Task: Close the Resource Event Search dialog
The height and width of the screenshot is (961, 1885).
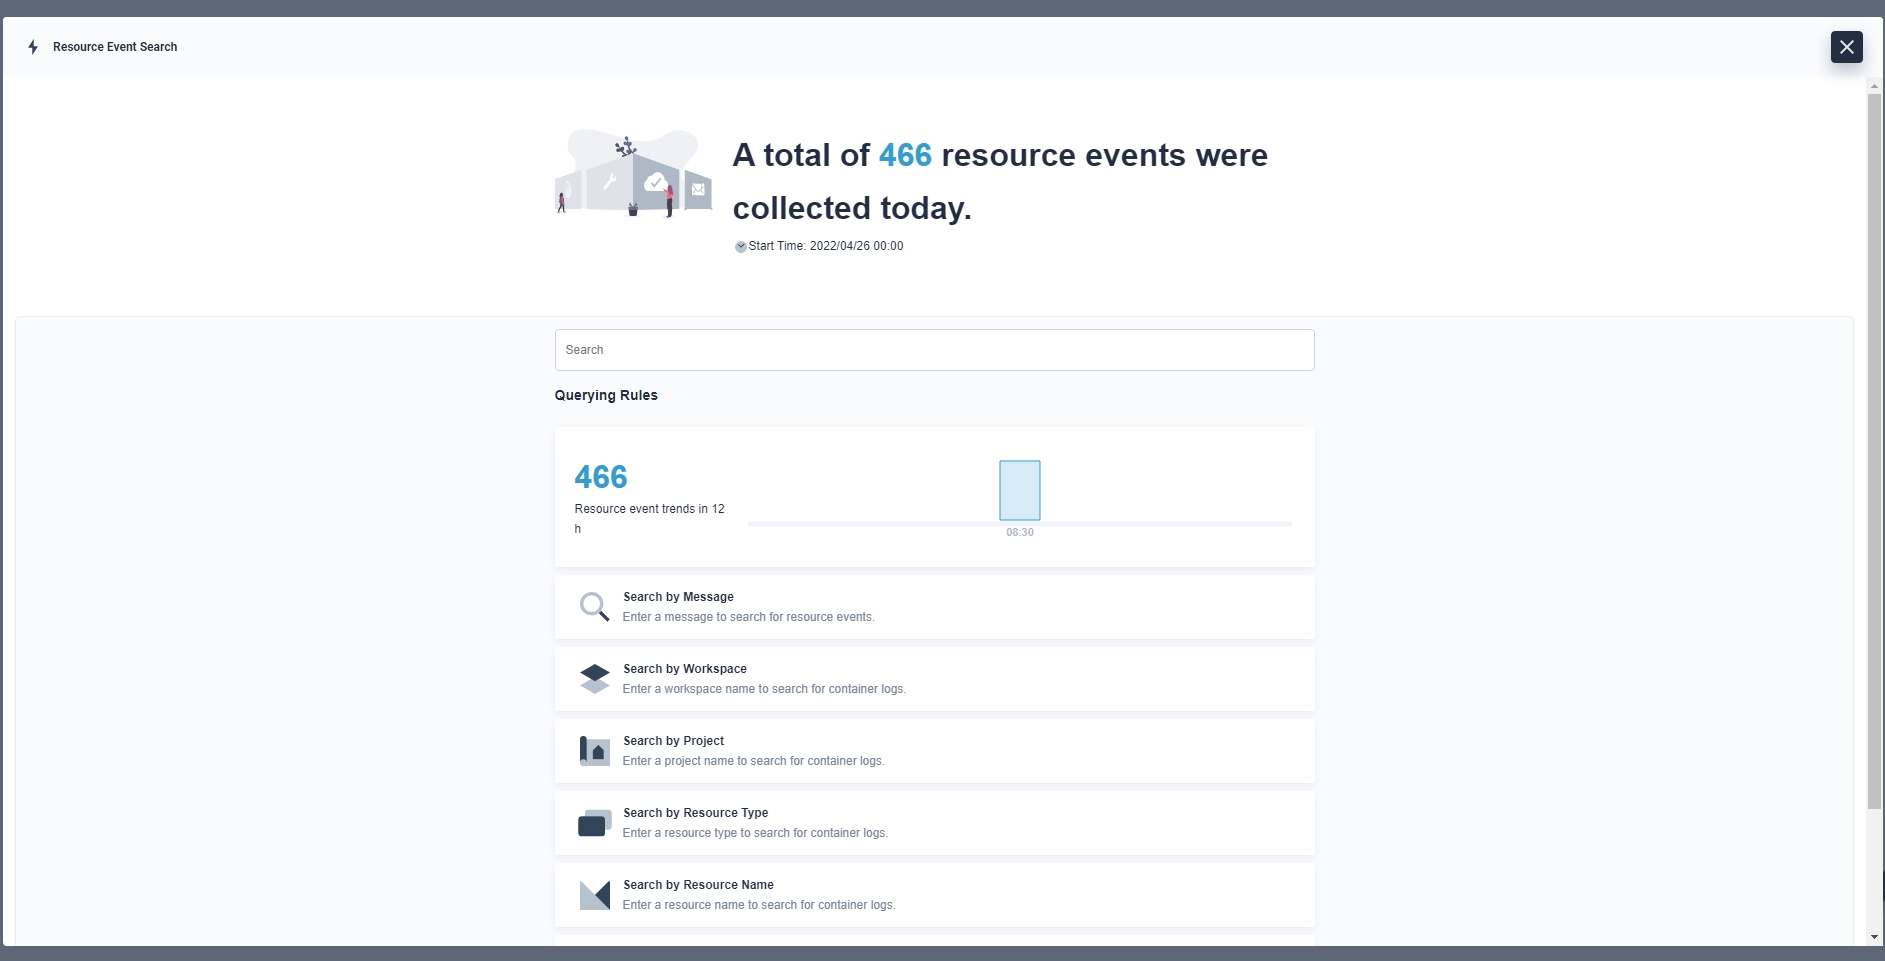Action: tap(1846, 47)
